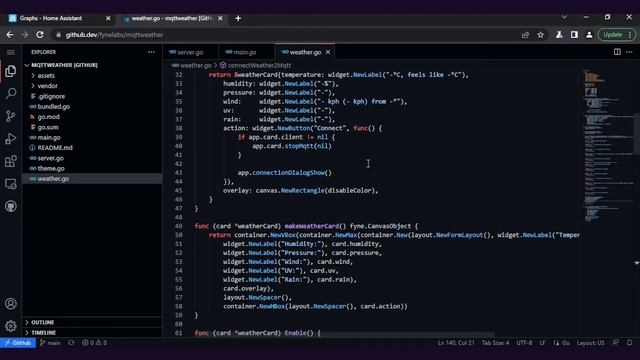Expand the TIMELINE section

pos(92,333)
